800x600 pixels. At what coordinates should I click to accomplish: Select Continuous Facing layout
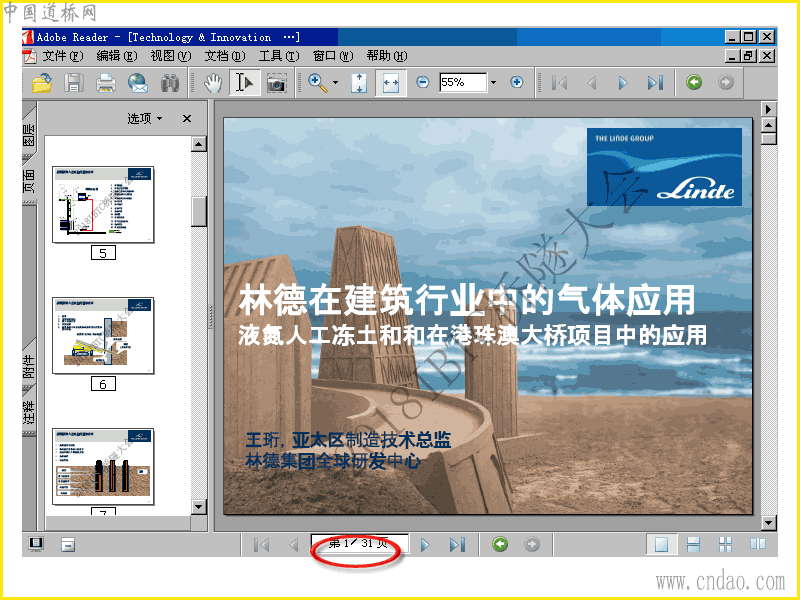[x=726, y=544]
